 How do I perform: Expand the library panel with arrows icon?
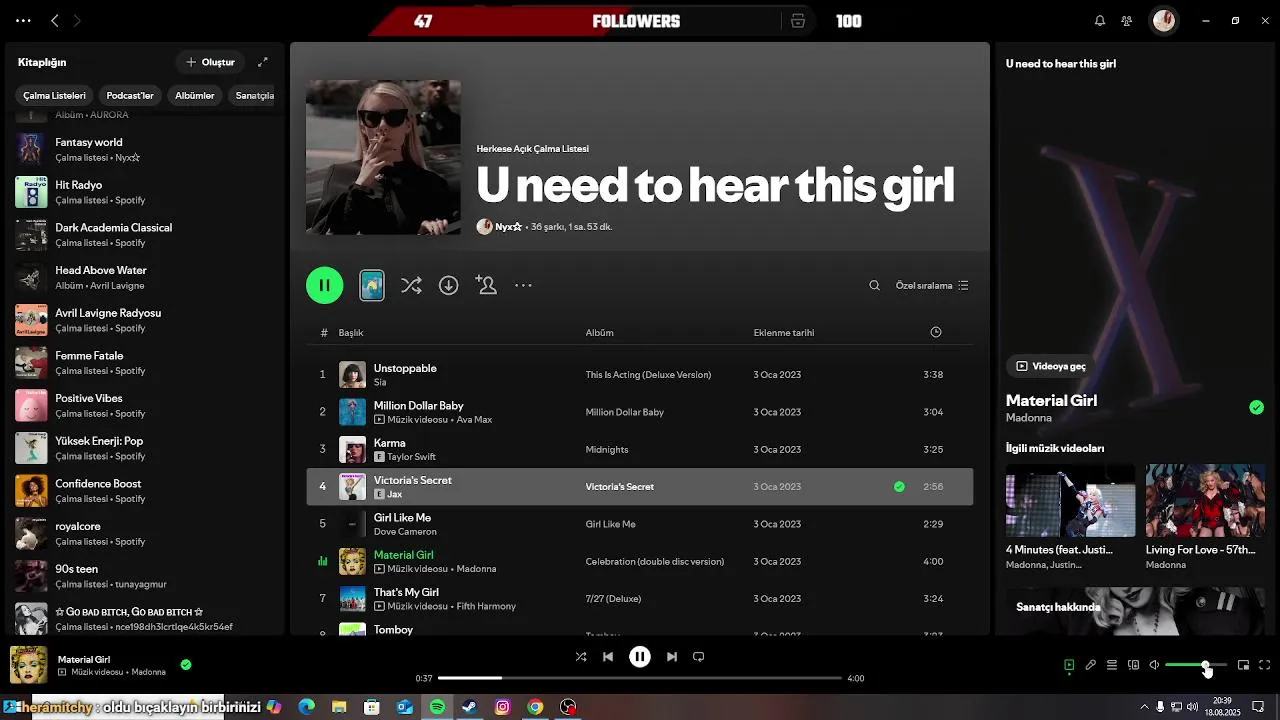263,62
